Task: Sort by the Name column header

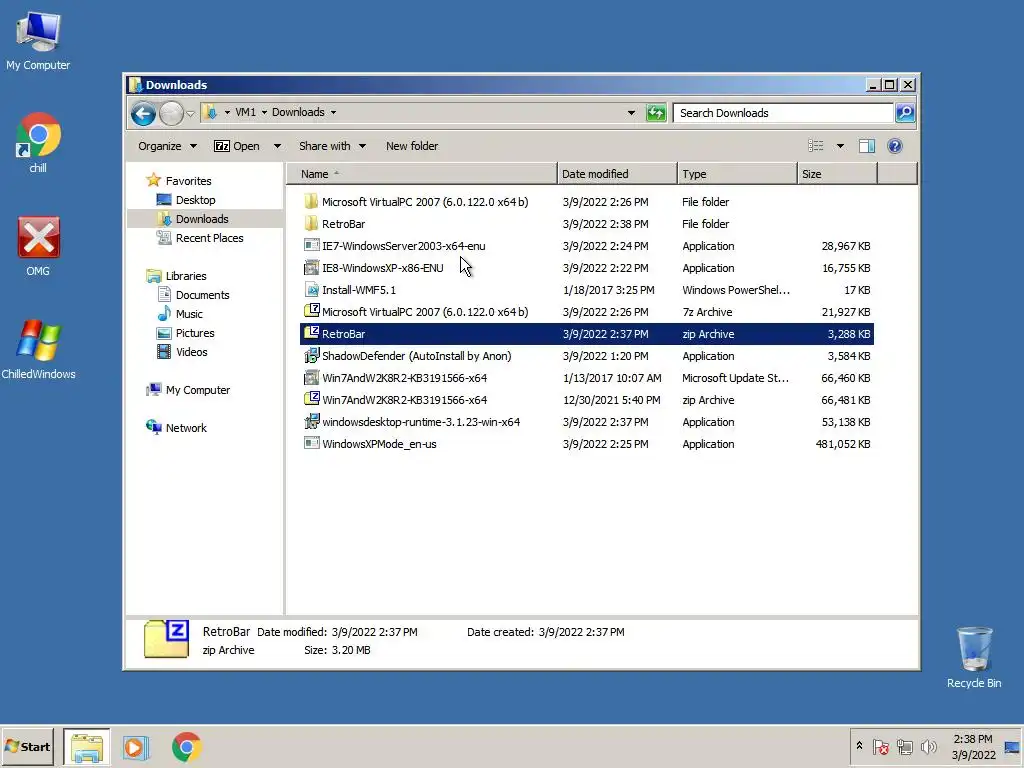Action: [x=421, y=174]
